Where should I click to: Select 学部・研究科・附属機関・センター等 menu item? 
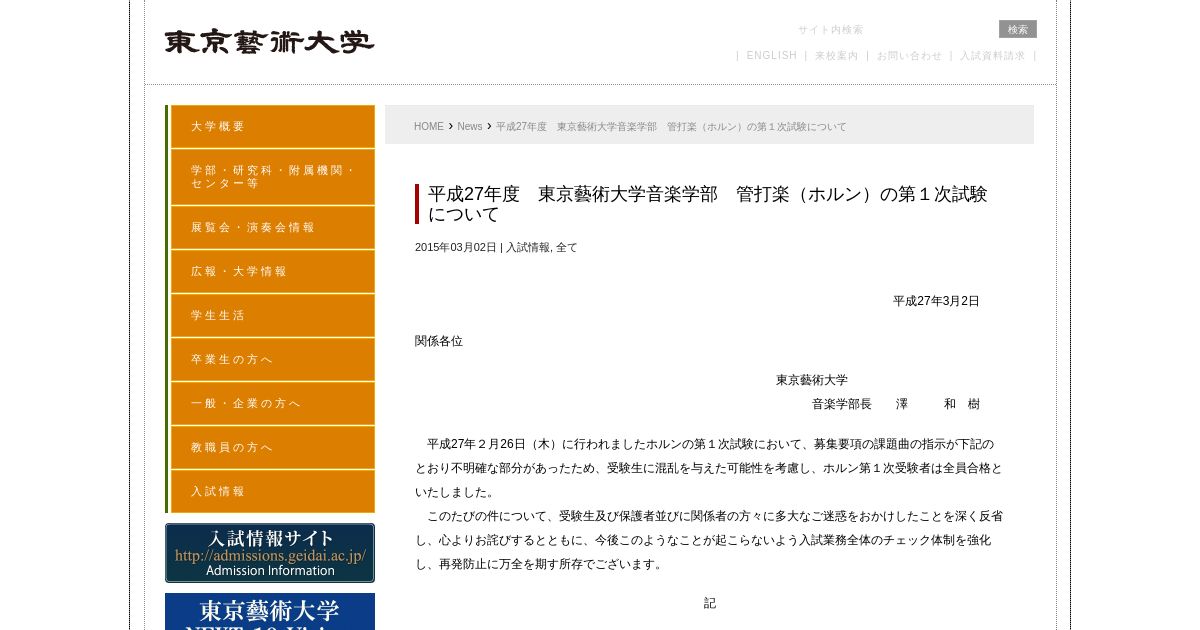pos(272,177)
